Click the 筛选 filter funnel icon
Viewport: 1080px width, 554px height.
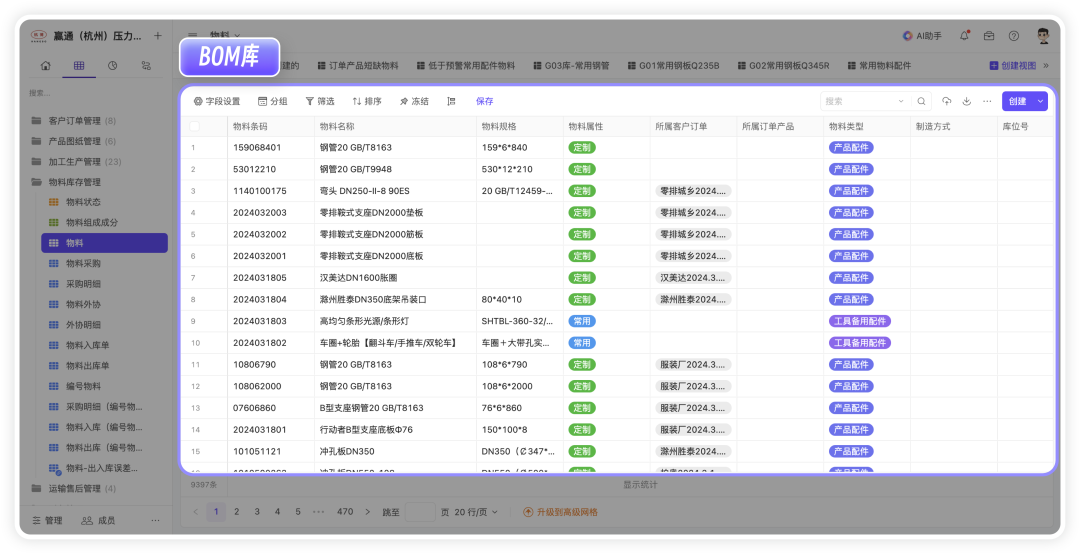(310, 101)
